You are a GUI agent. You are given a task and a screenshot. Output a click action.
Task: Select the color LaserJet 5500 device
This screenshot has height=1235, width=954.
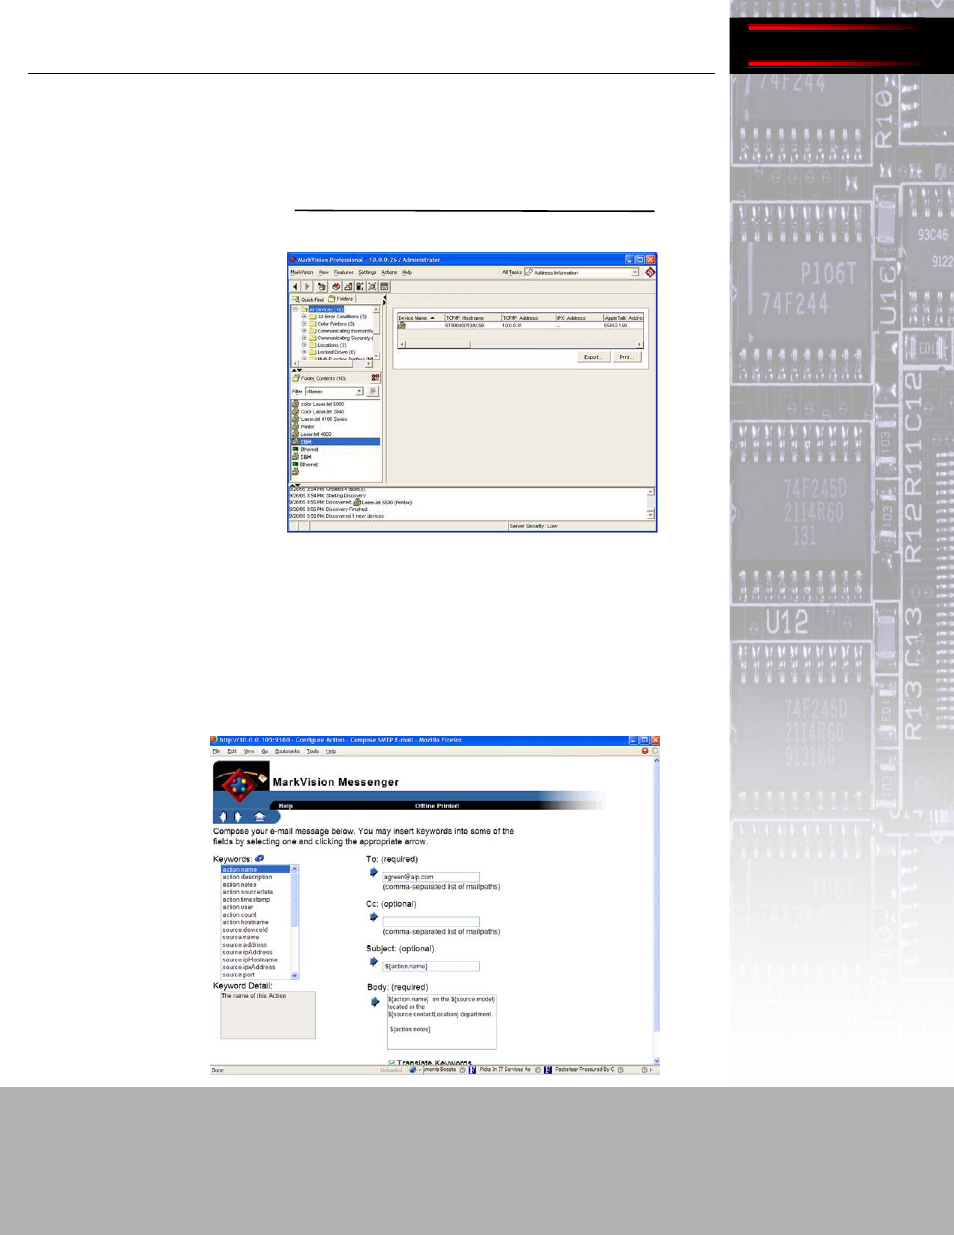pos(322,404)
